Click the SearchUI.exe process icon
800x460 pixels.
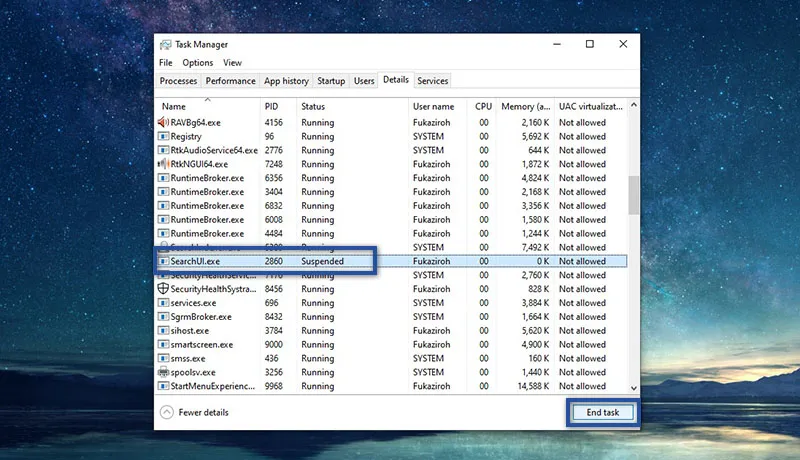point(163,261)
